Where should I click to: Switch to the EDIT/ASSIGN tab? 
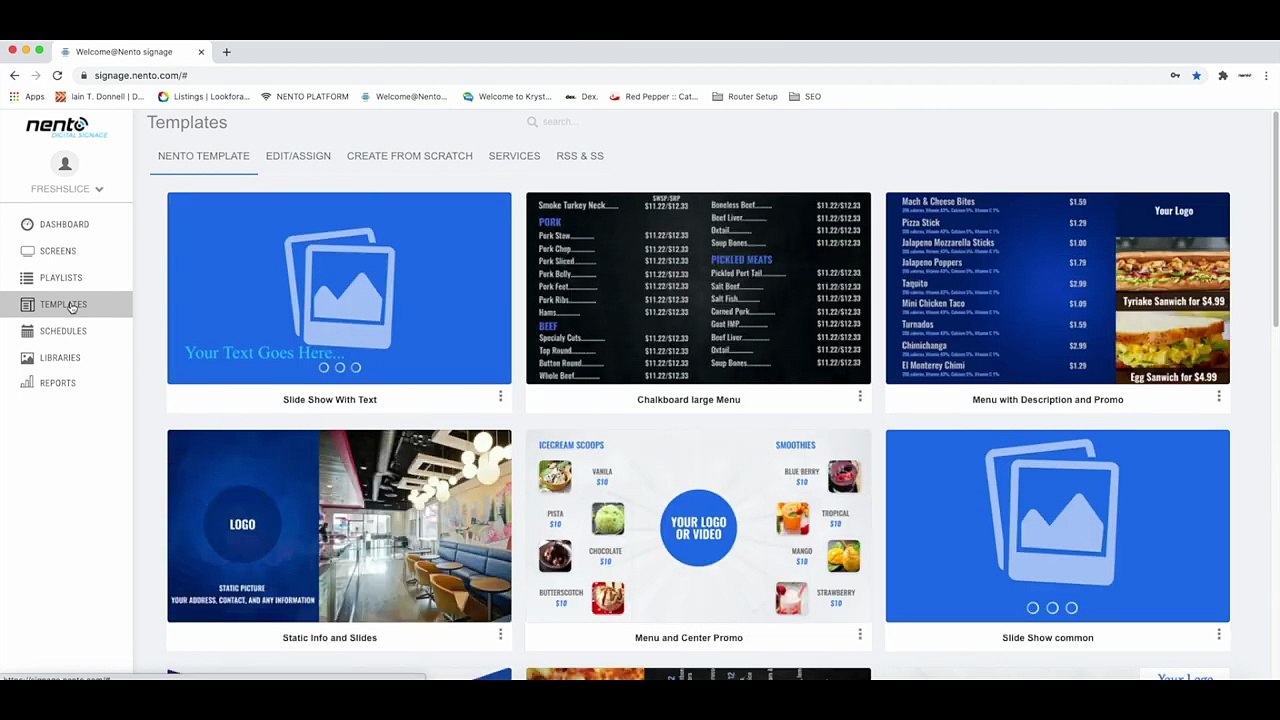click(x=298, y=156)
